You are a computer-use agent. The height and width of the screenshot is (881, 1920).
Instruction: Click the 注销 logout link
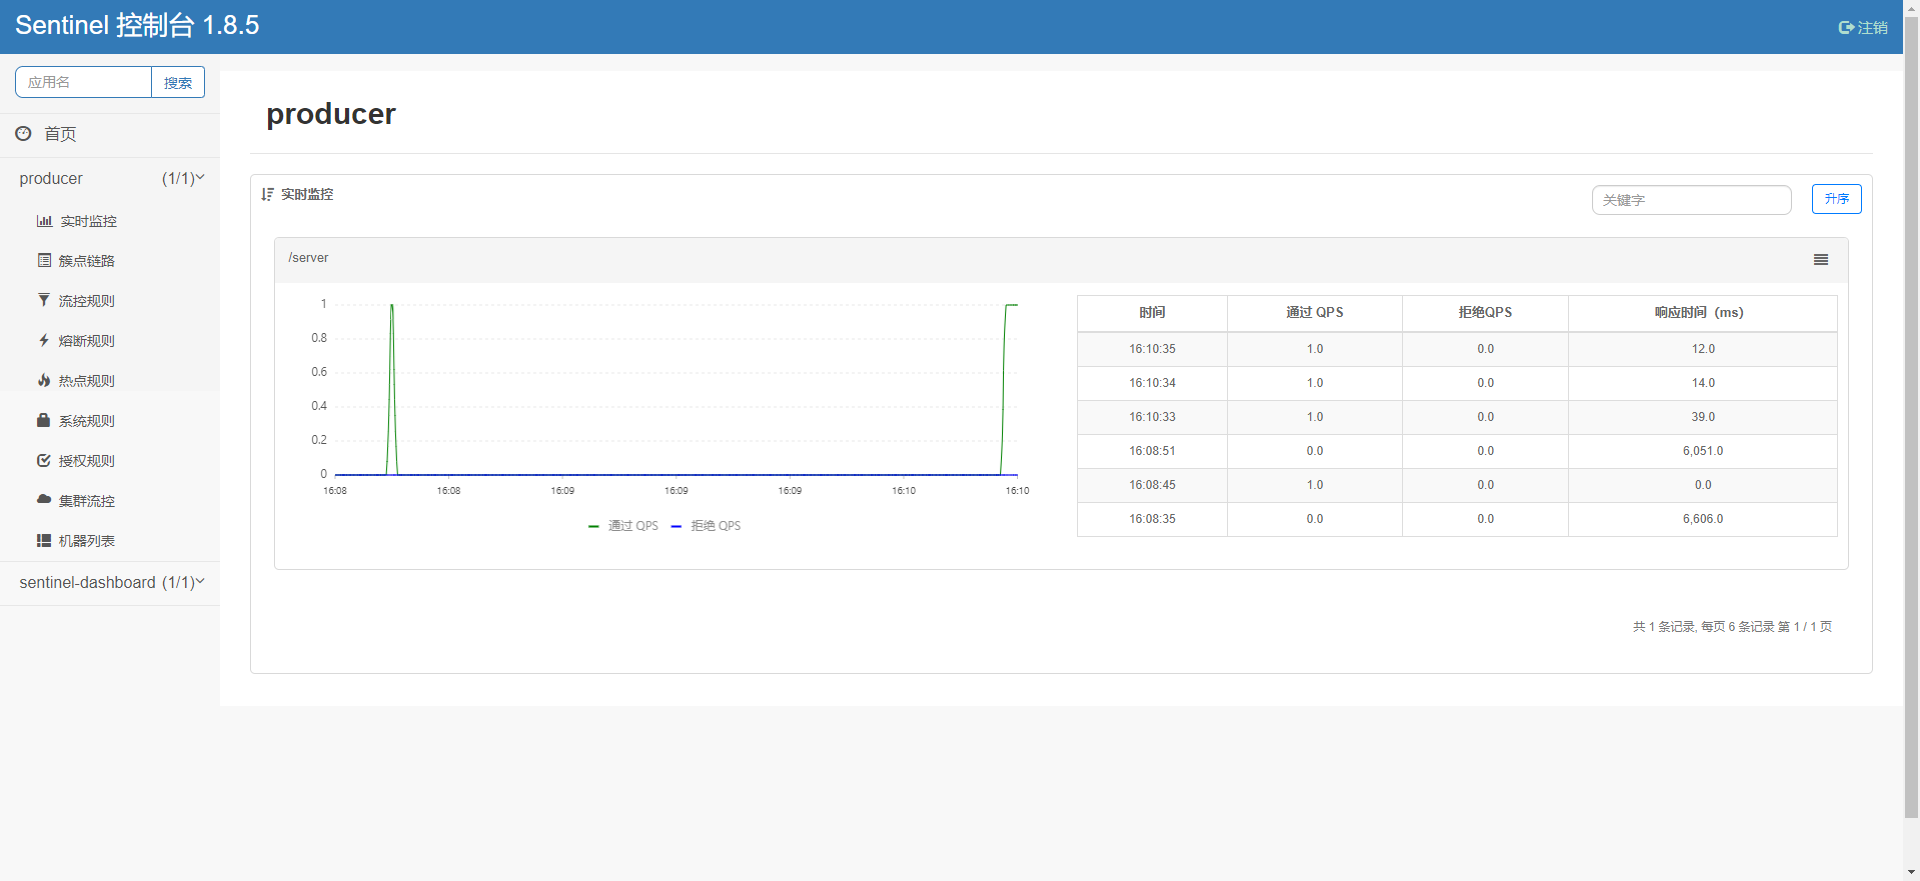(x=1863, y=28)
